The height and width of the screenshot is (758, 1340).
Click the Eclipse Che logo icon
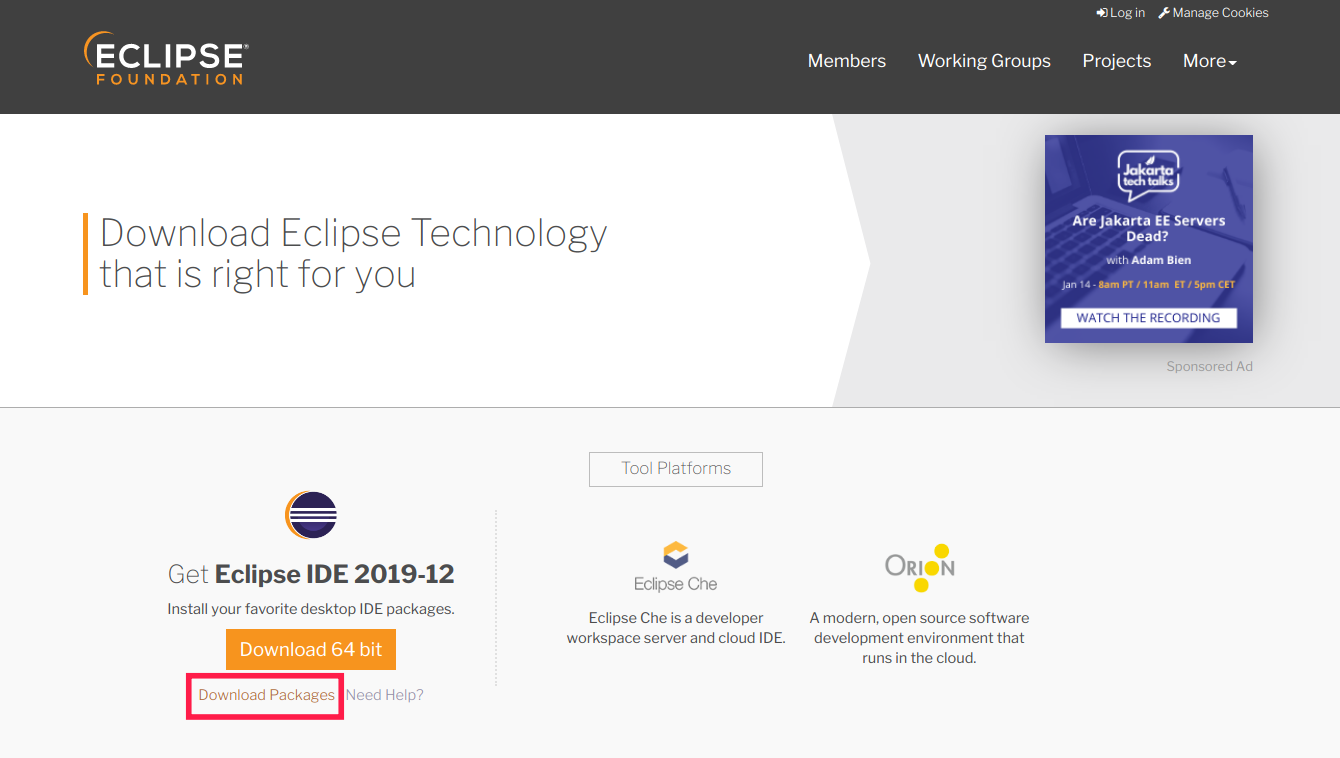(x=676, y=567)
